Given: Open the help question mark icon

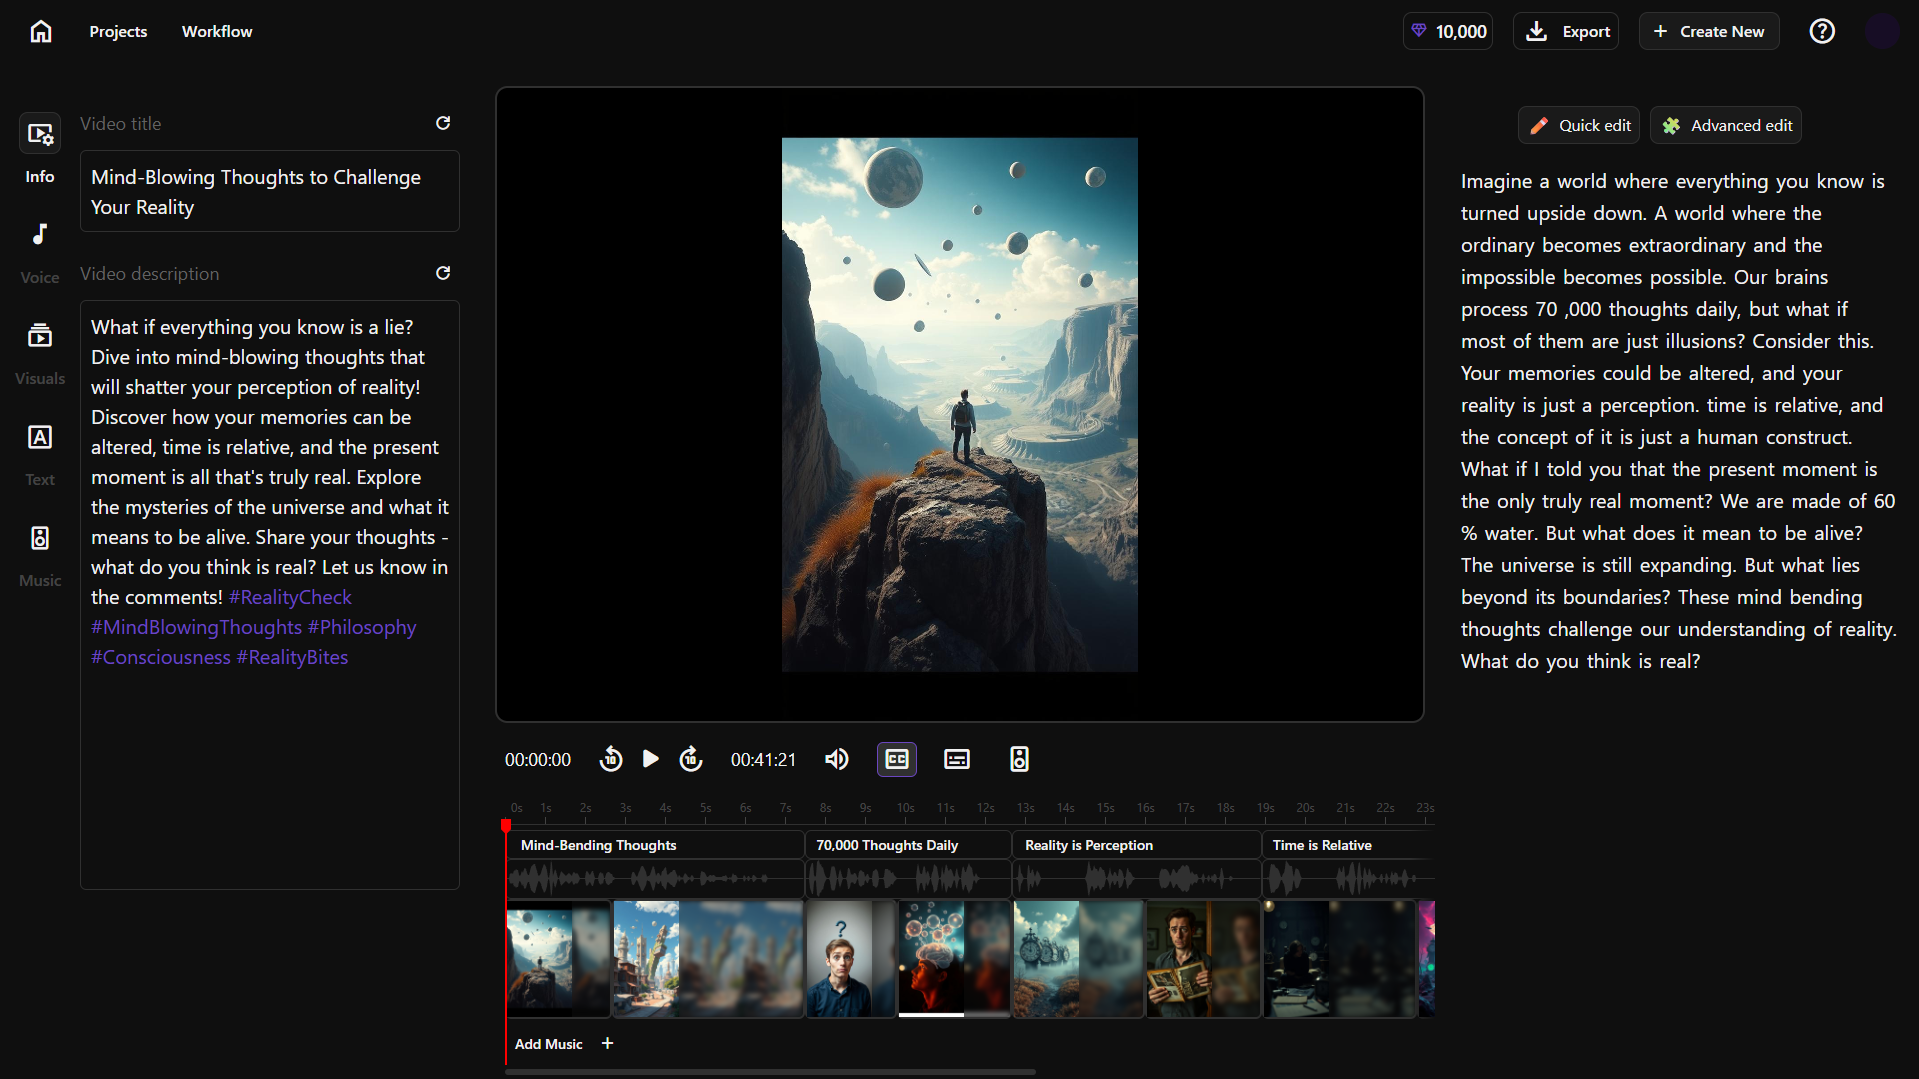Looking at the screenshot, I should 1822,32.
